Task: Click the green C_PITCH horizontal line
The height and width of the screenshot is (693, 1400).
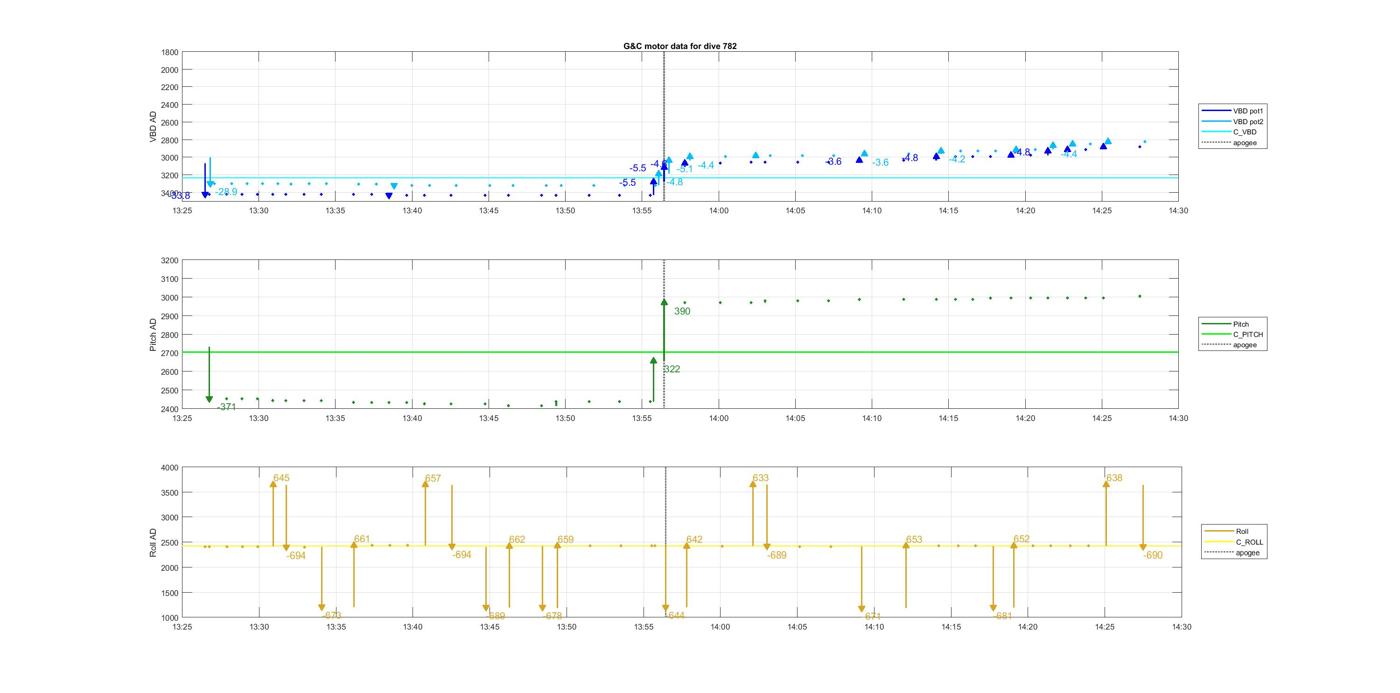Action: (x=679, y=352)
